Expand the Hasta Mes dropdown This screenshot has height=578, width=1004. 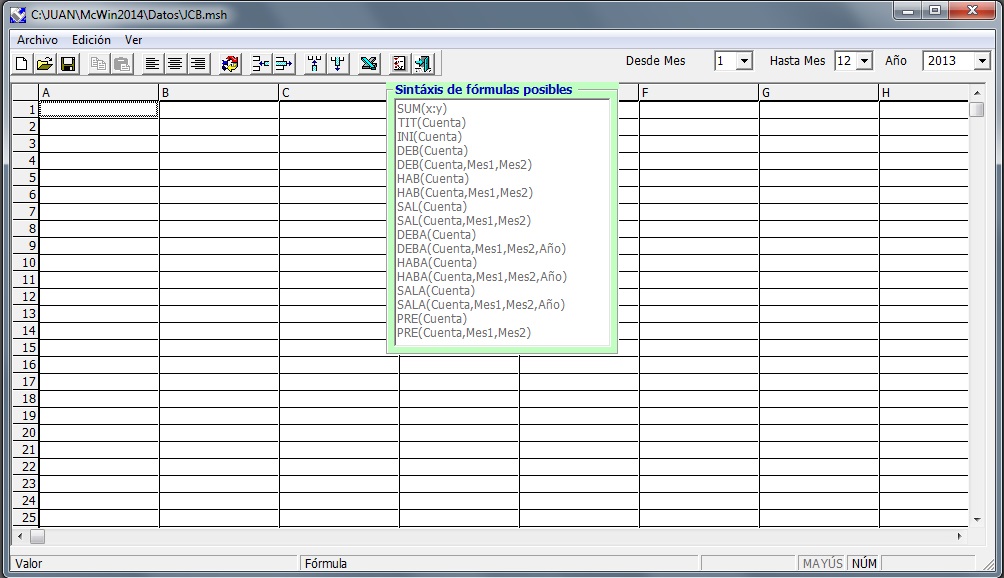tap(864, 61)
